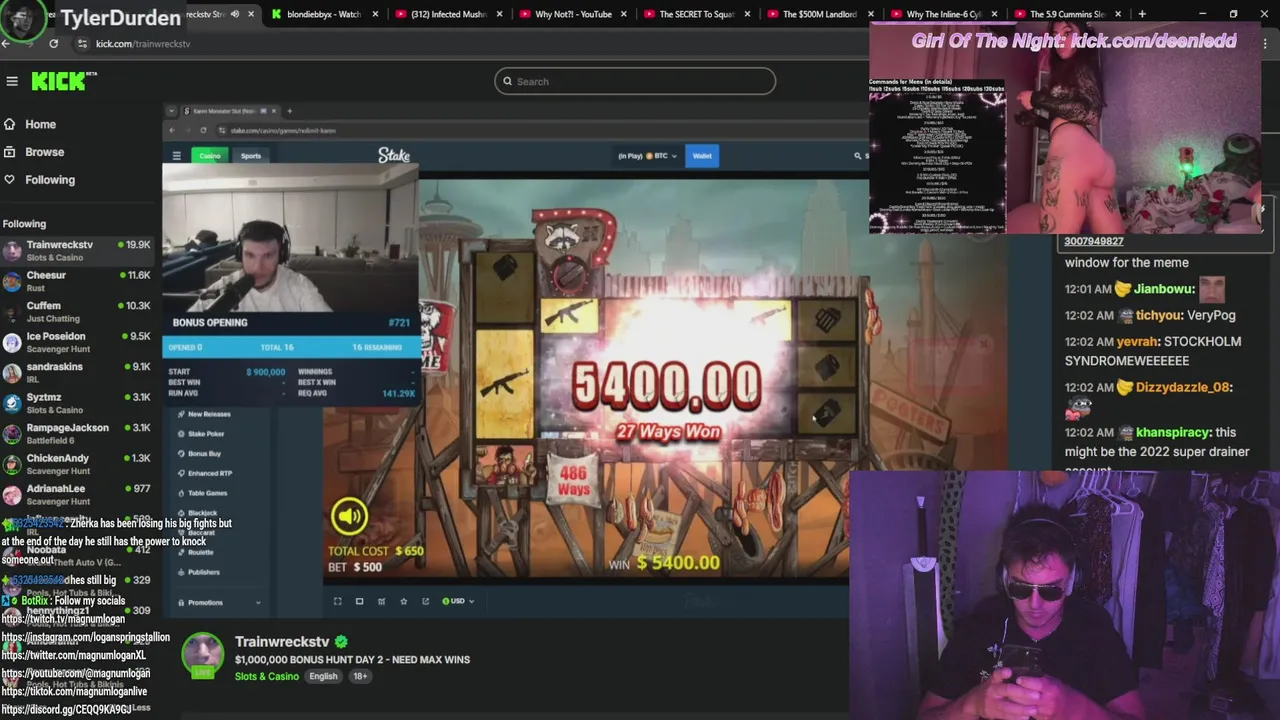Reload the inner Stake browser page

point(203,130)
